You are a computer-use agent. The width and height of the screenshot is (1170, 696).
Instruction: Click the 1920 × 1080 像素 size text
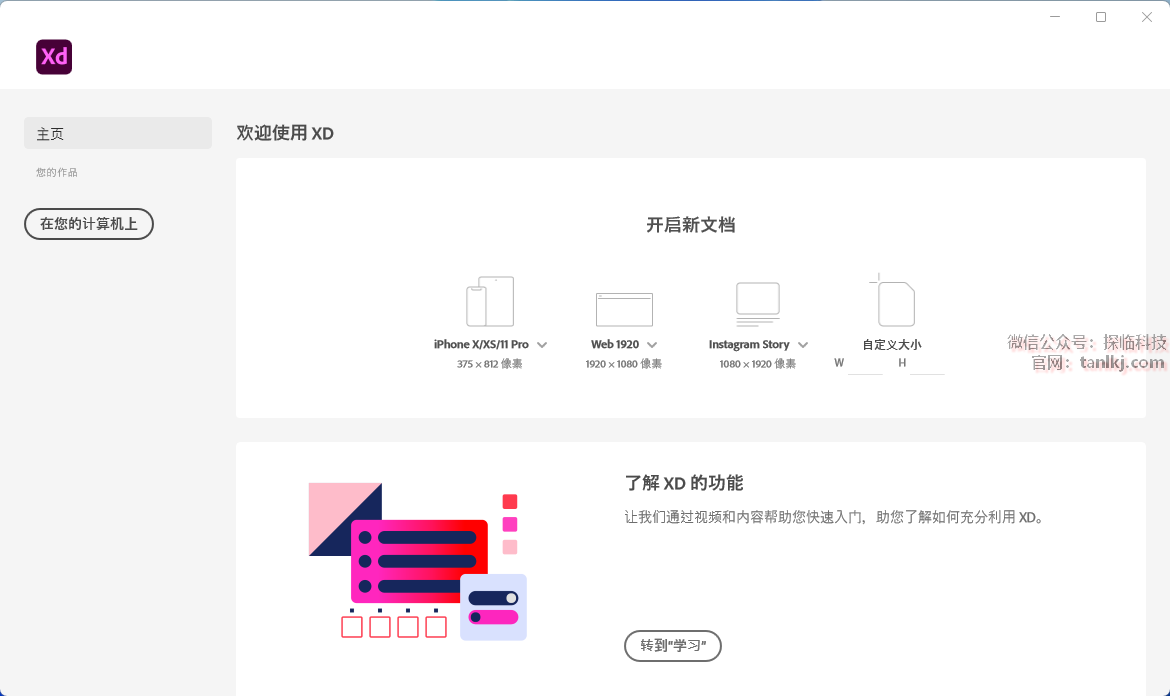623,364
